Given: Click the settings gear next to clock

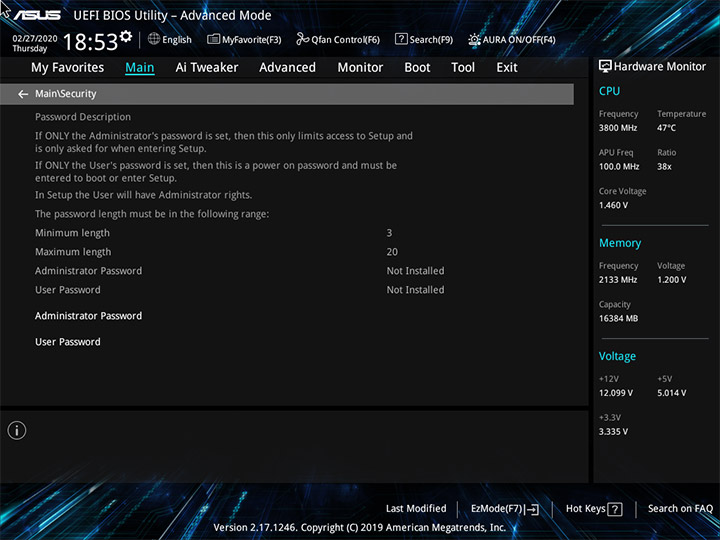Looking at the screenshot, I should (x=125, y=36).
